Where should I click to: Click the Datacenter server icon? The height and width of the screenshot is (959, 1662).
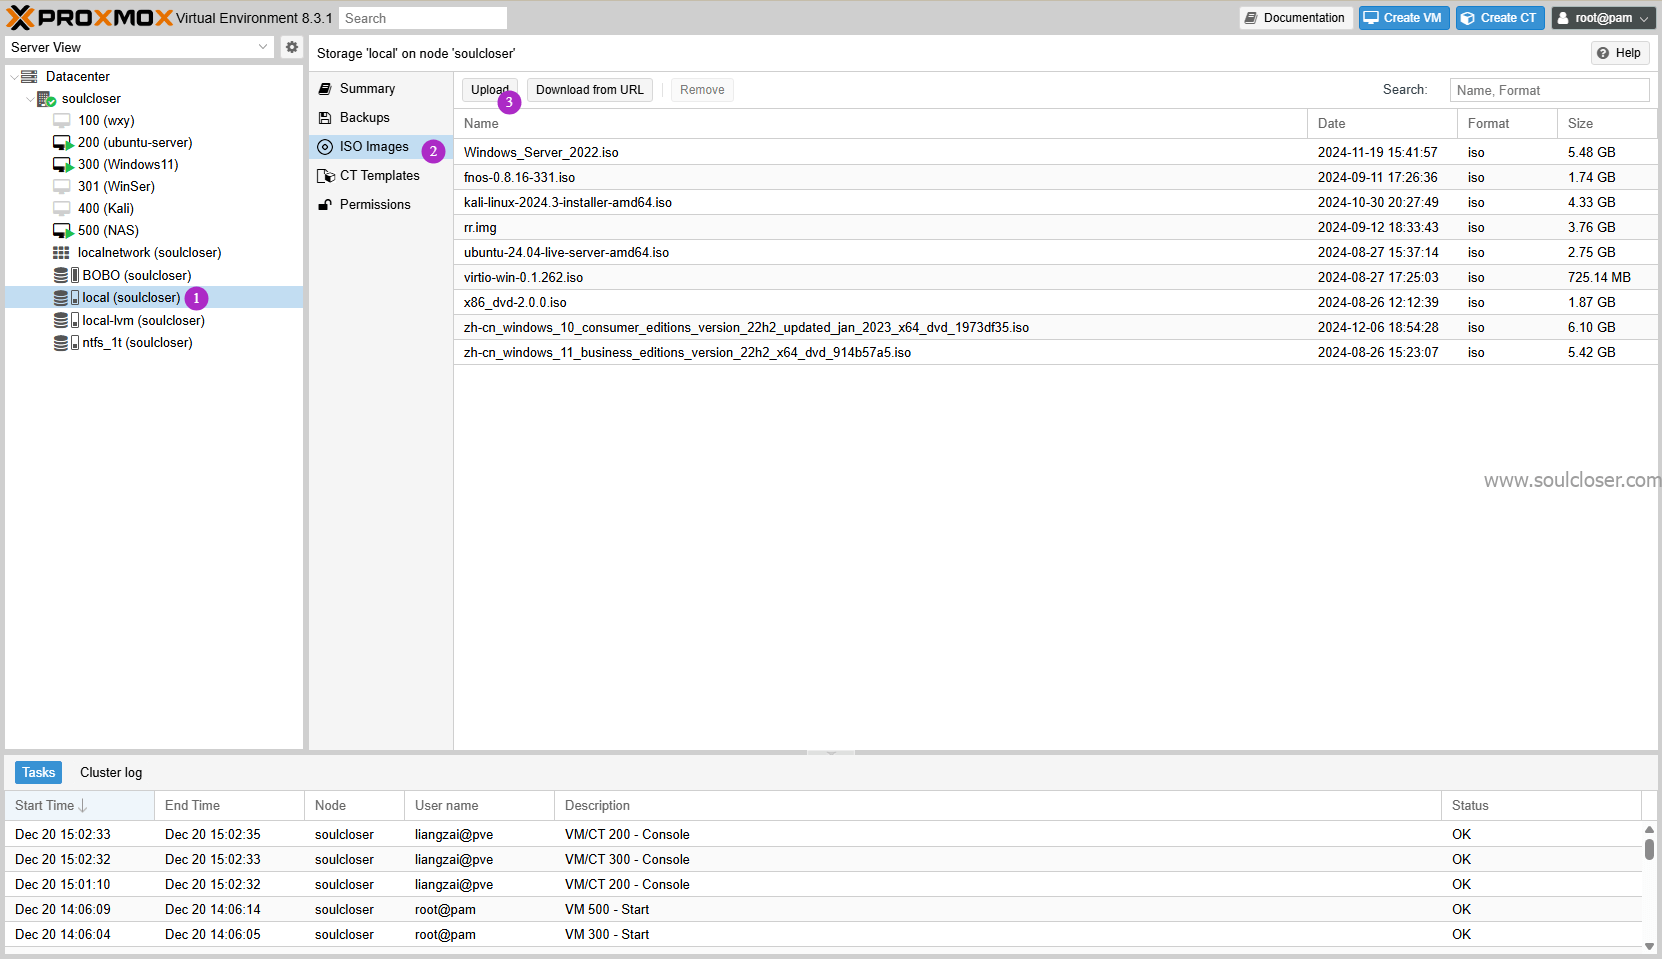pyautogui.click(x=29, y=76)
